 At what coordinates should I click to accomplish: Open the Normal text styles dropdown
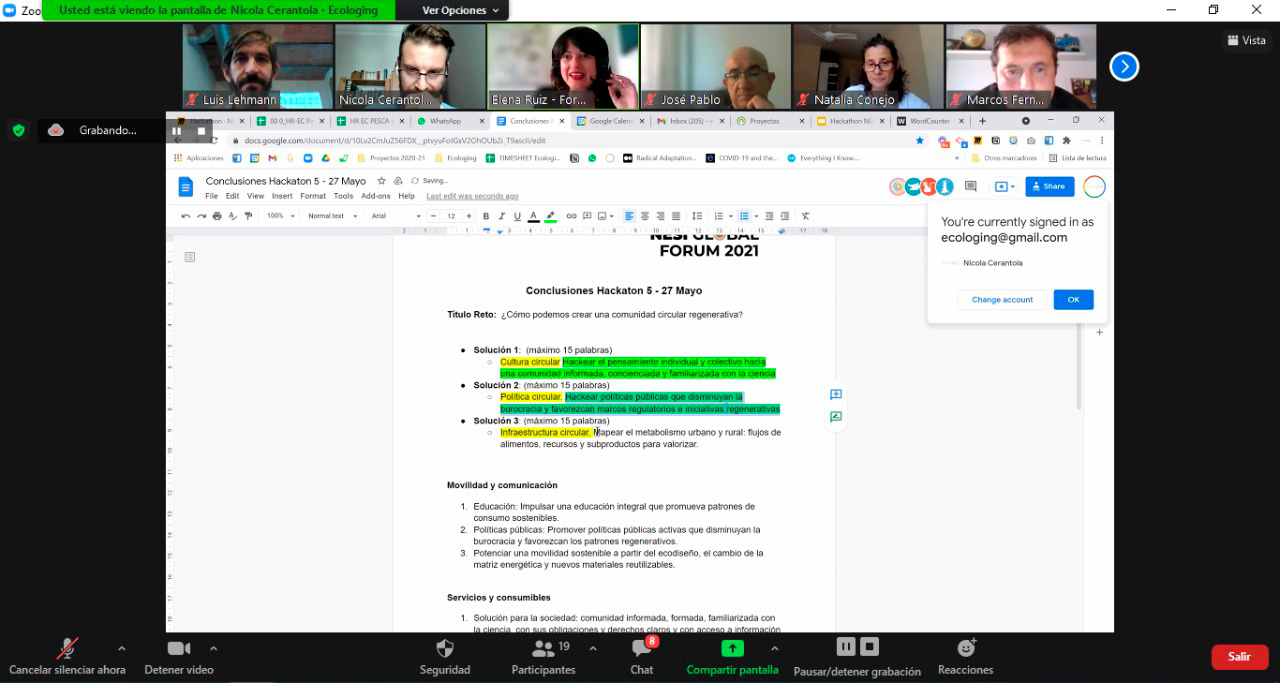pos(332,216)
